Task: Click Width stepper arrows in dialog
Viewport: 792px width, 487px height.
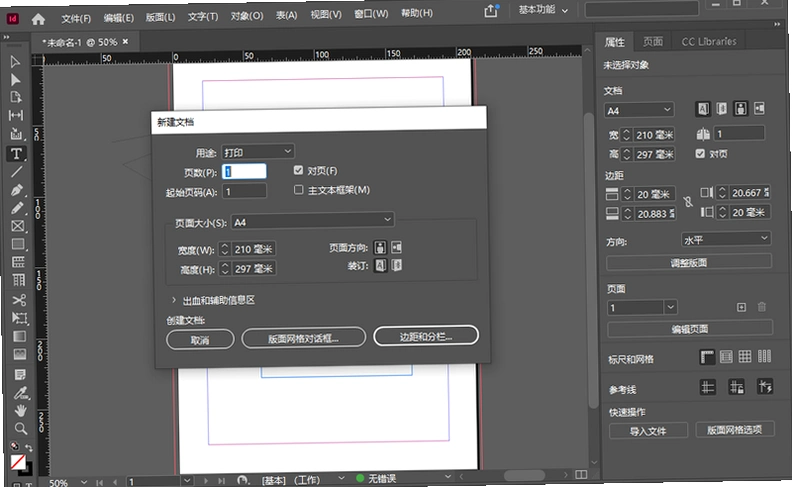Action: pyautogui.click(x=225, y=250)
